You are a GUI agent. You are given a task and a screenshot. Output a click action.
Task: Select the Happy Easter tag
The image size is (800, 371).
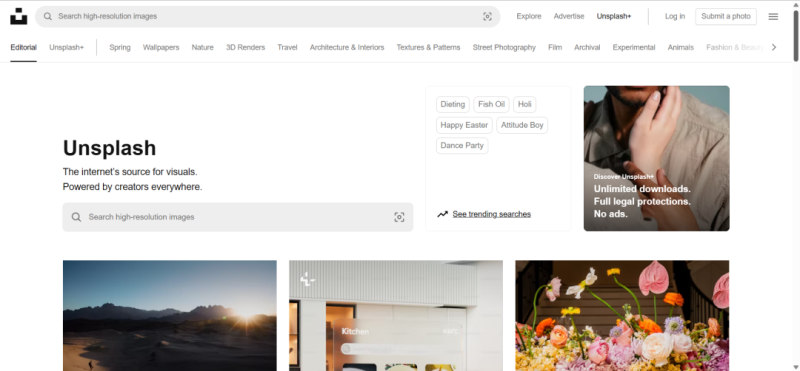click(464, 125)
